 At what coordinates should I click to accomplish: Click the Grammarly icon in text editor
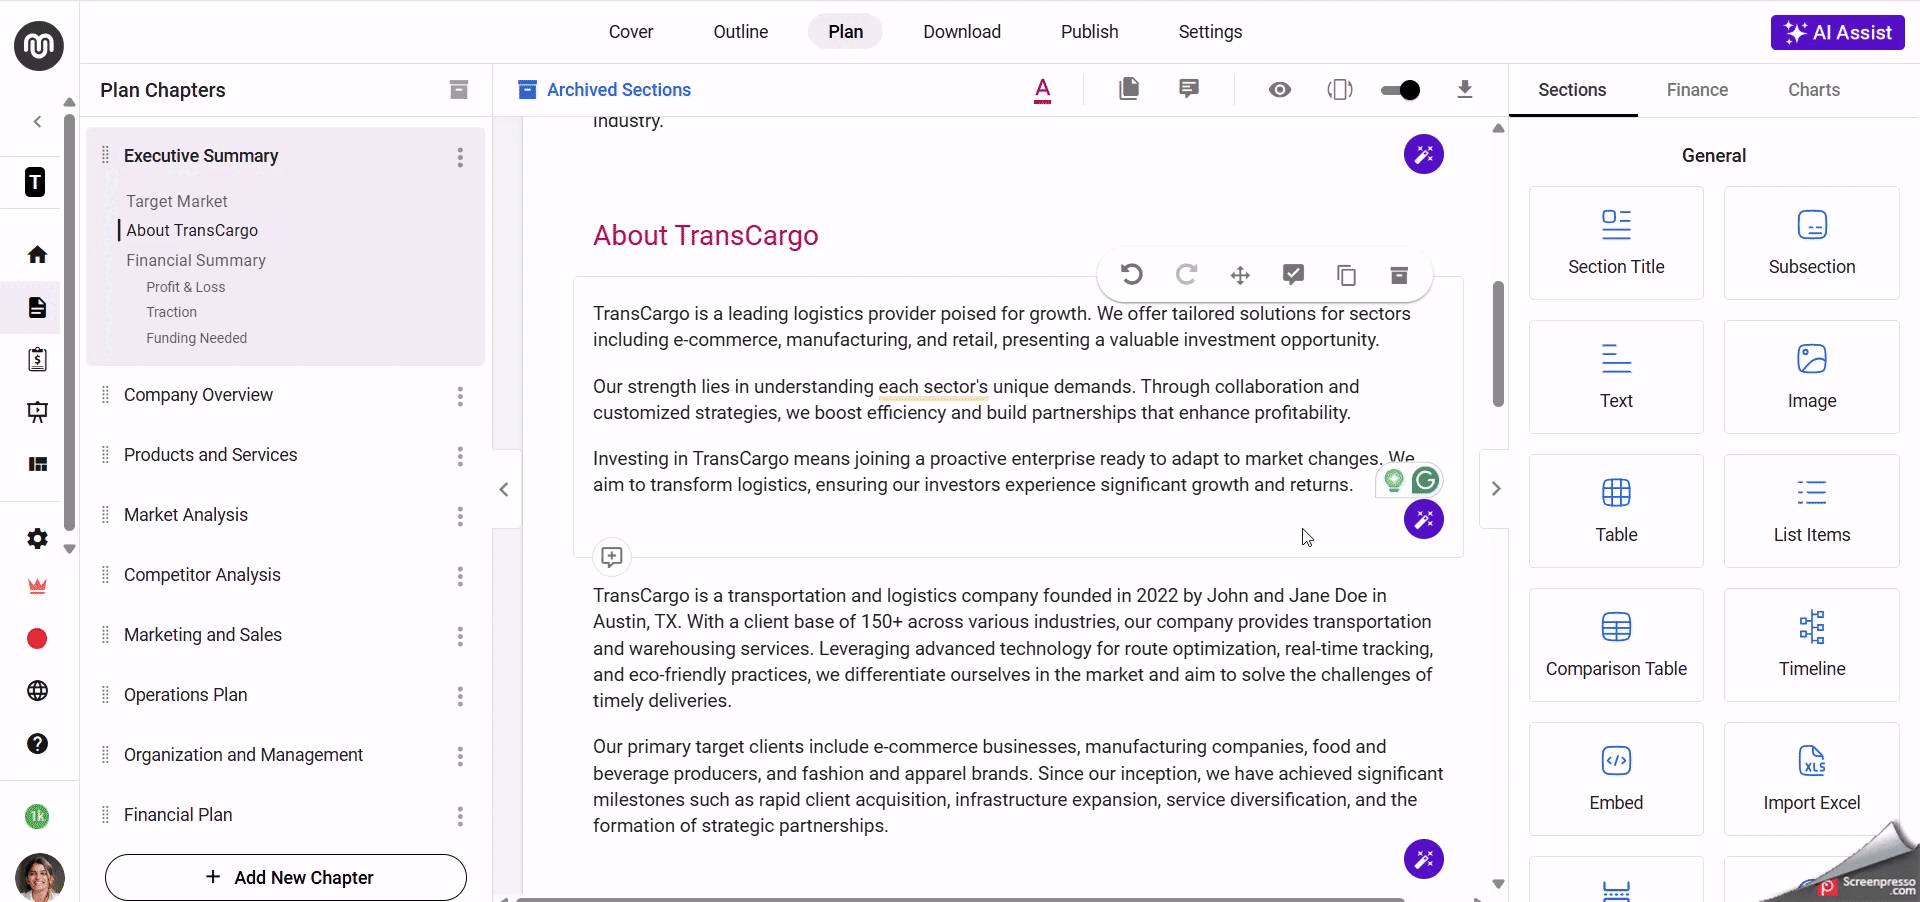[1426, 481]
